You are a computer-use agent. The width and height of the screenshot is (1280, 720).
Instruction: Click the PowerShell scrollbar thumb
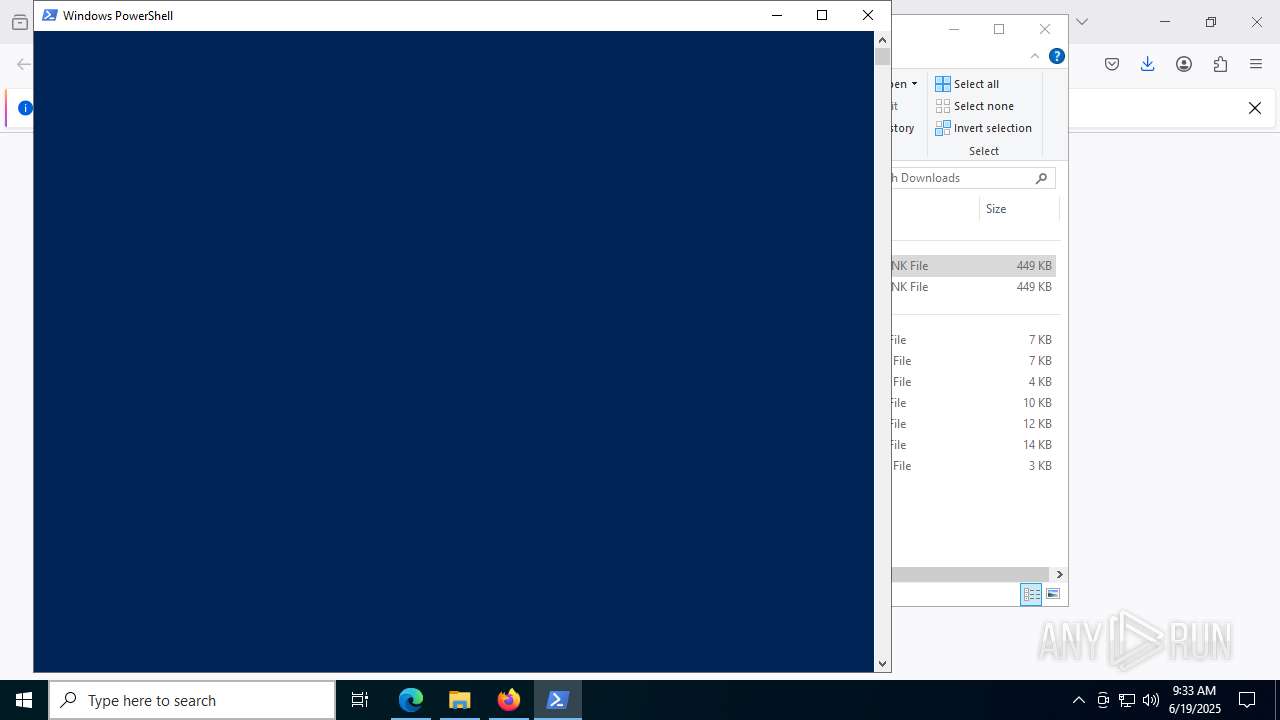click(882, 57)
